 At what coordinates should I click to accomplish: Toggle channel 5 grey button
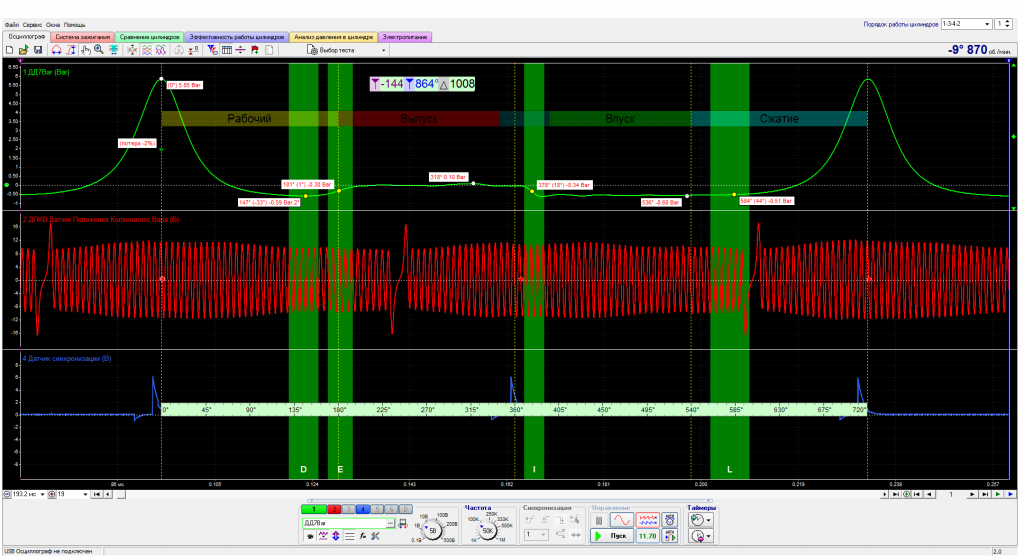click(377, 509)
